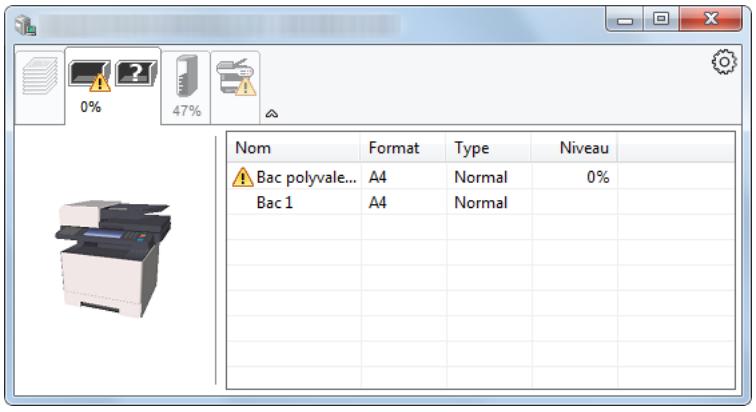Sort by the Niveau column header
756x412 pixels.
point(574,148)
